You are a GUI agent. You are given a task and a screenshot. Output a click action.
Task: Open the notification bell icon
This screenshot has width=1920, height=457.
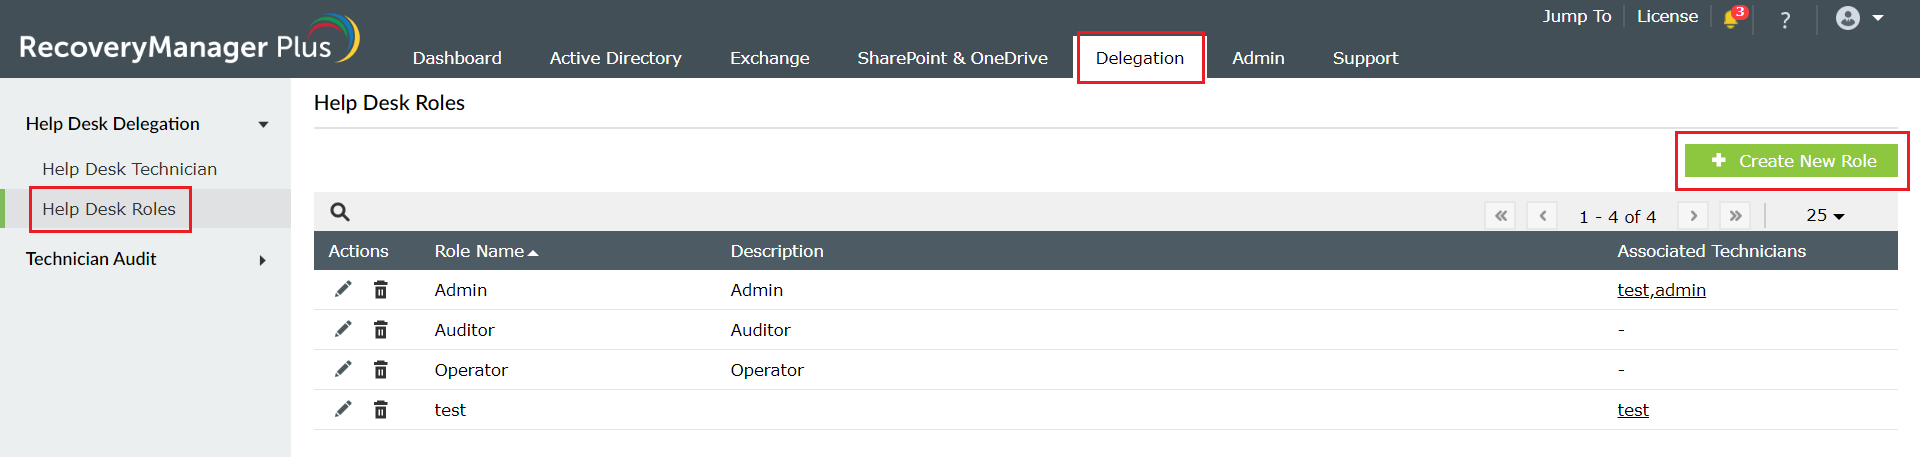coord(1731,19)
